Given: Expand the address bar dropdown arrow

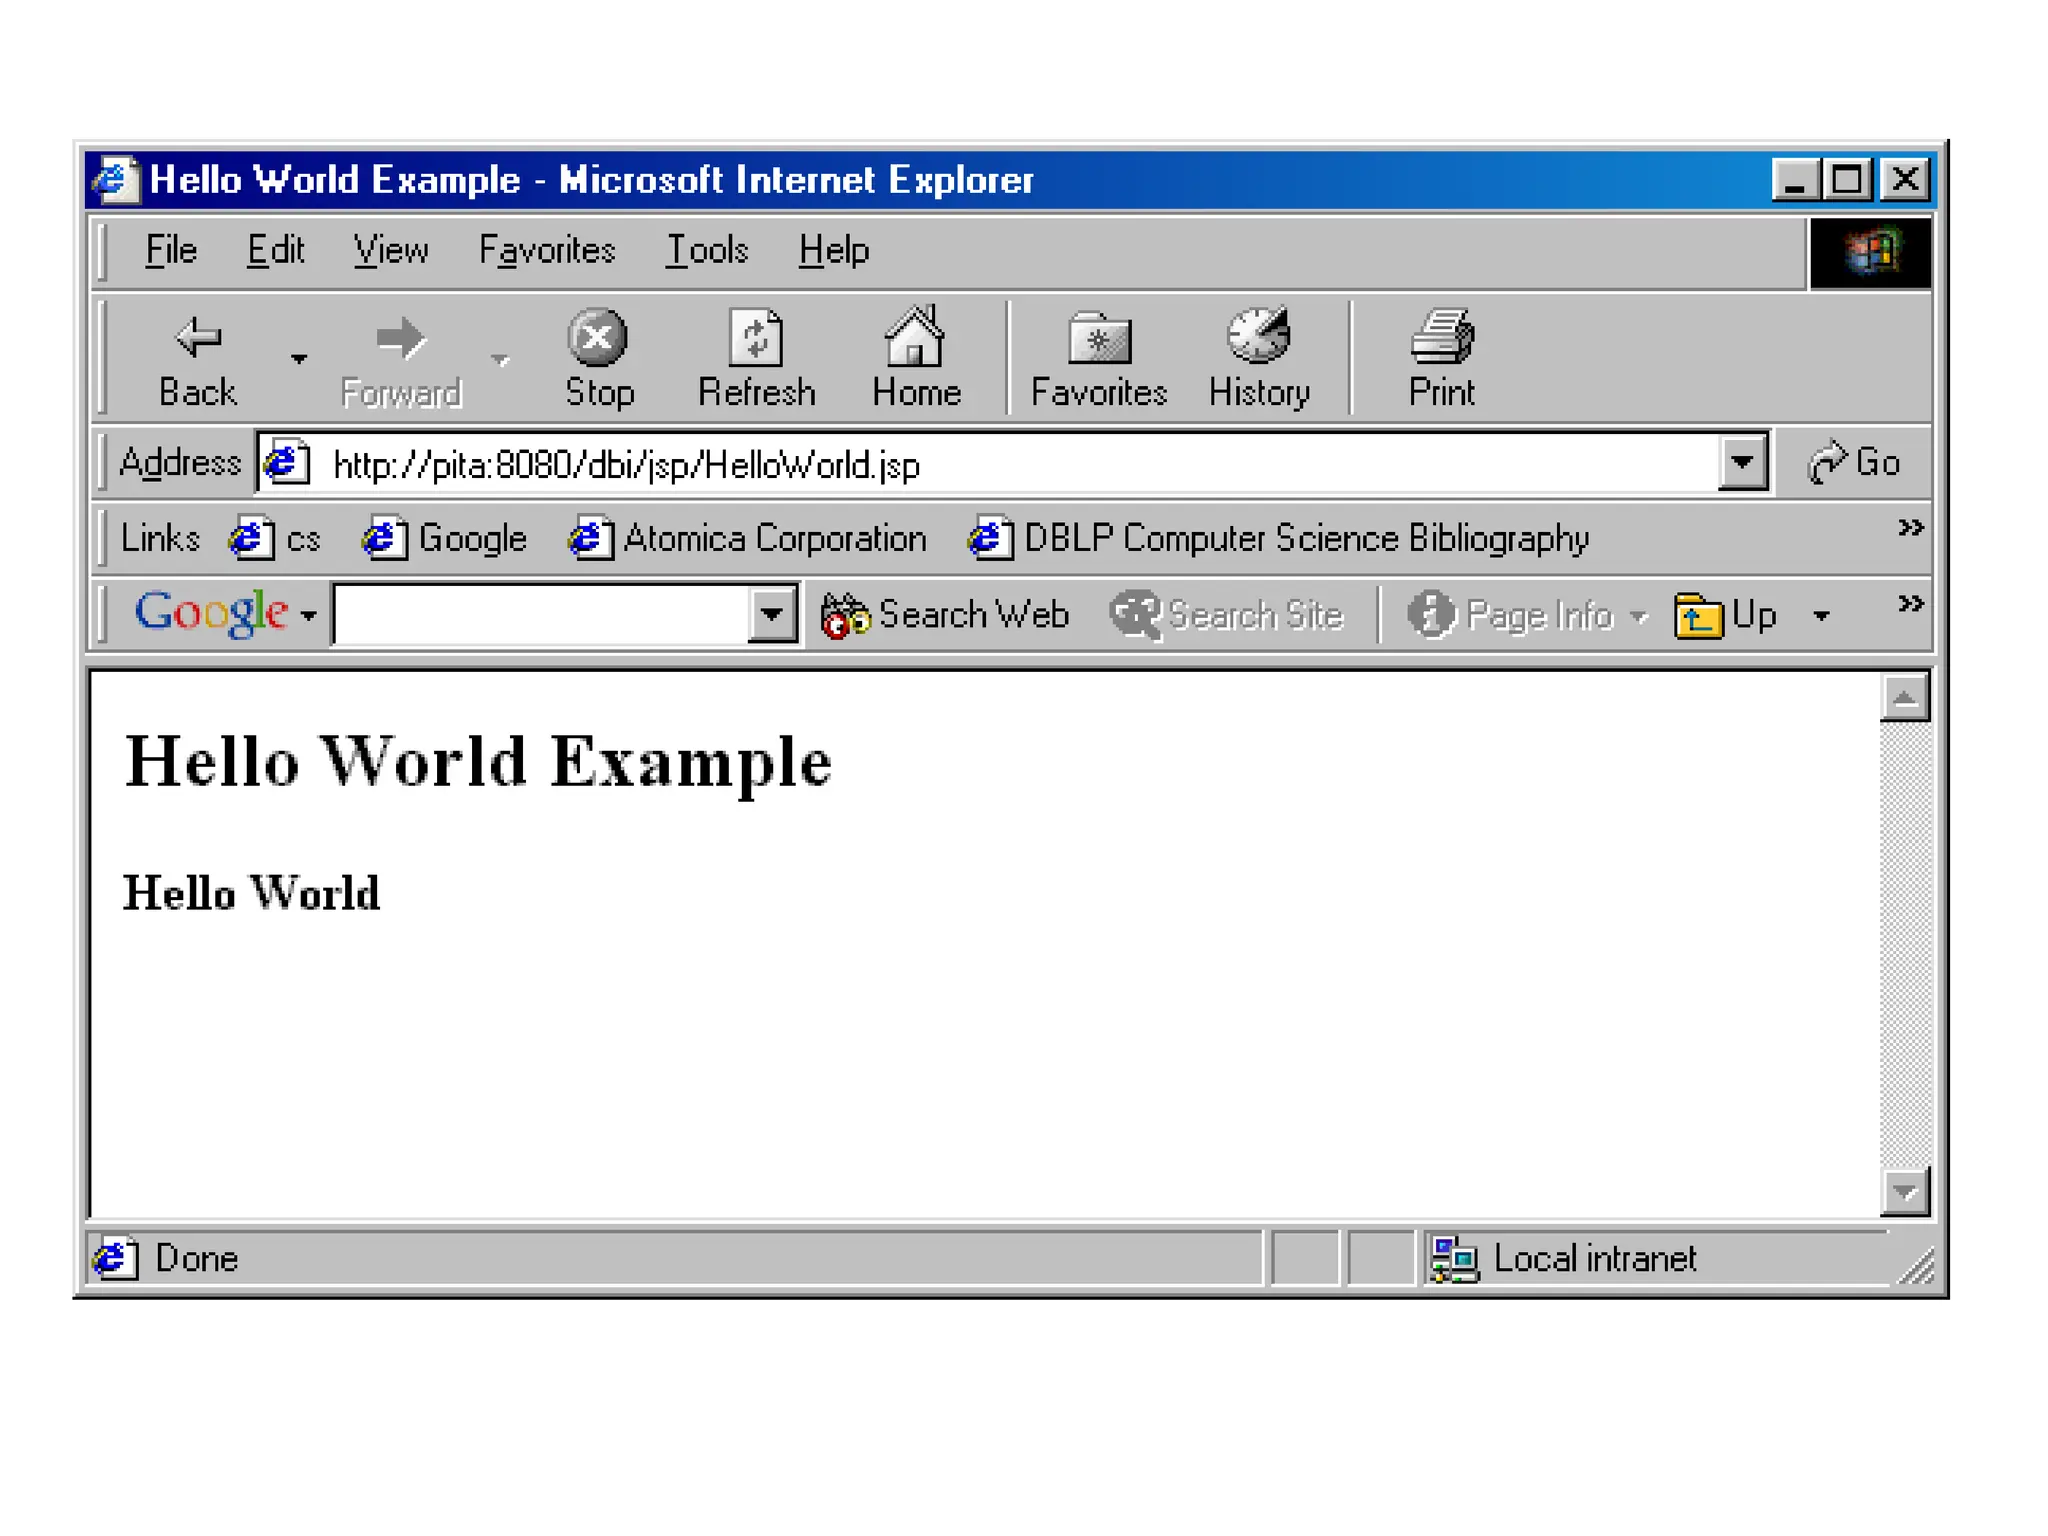Looking at the screenshot, I should pyautogui.click(x=1742, y=463).
